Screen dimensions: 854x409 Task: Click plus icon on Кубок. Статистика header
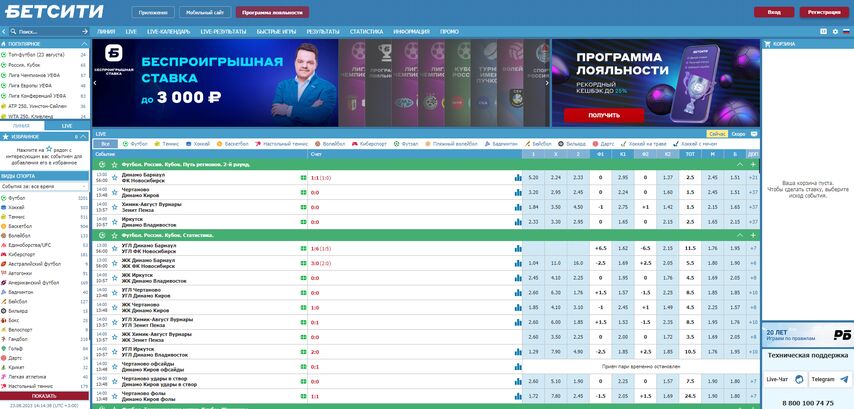[x=753, y=235]
